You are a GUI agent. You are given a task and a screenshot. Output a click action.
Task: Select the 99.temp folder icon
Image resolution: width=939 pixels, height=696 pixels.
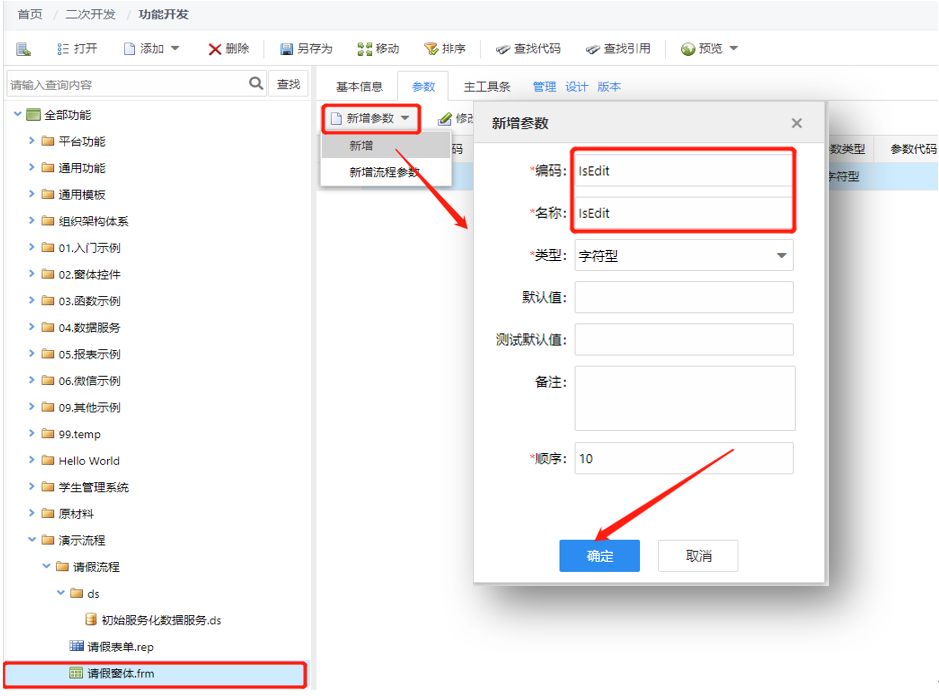click(48, 434)
